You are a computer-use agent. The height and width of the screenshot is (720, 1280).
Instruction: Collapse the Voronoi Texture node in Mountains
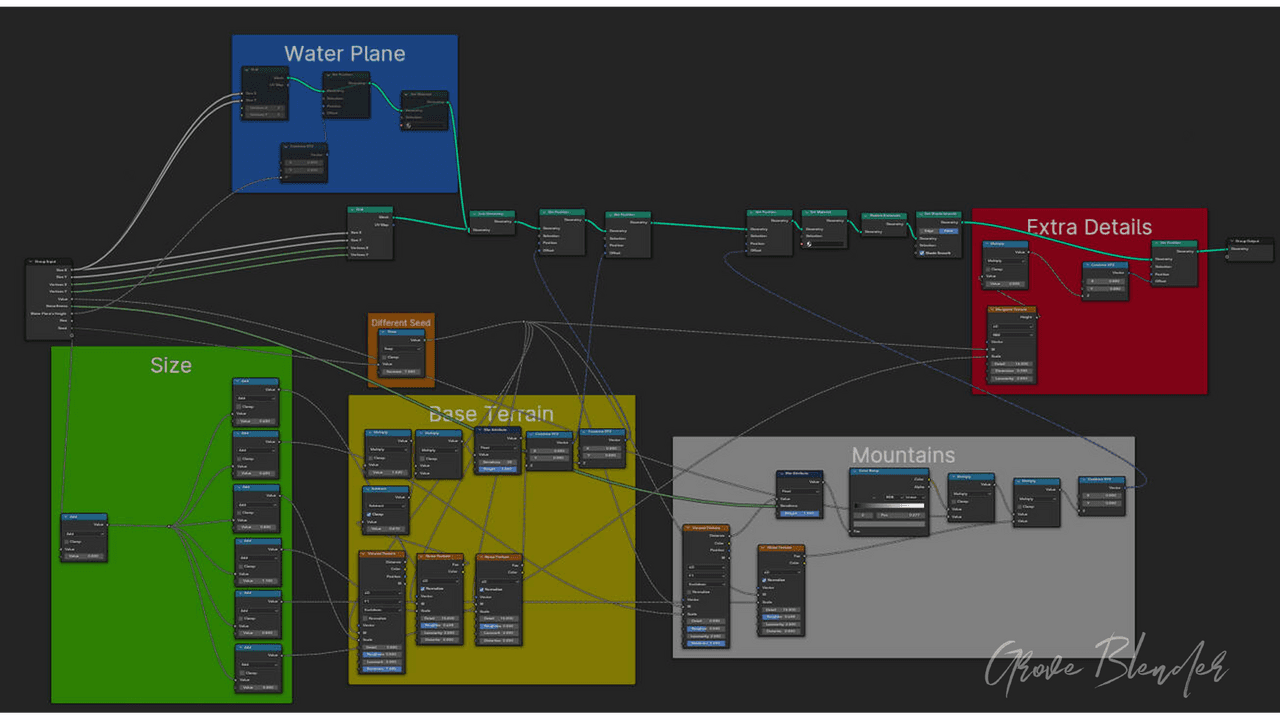coord(688,527)
